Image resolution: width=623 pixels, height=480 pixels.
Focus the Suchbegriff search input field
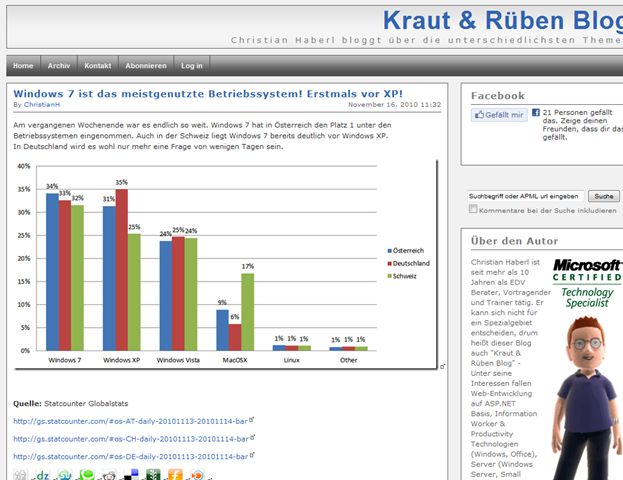point(525,196)
